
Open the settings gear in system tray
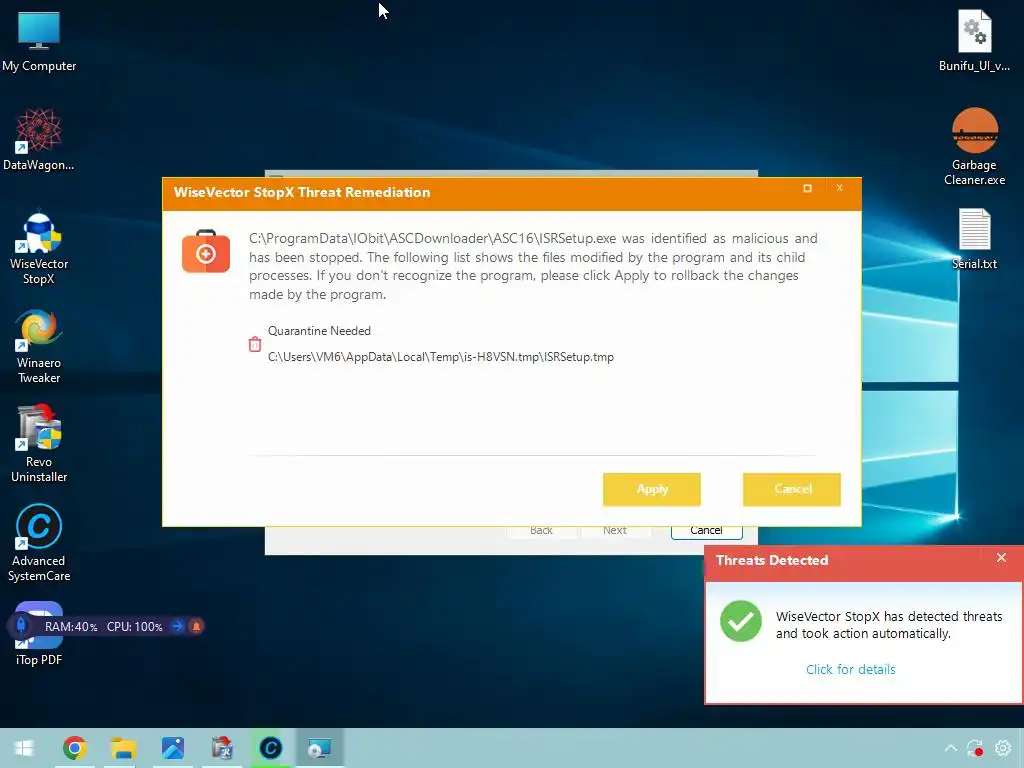click(x=1002, y=748)
